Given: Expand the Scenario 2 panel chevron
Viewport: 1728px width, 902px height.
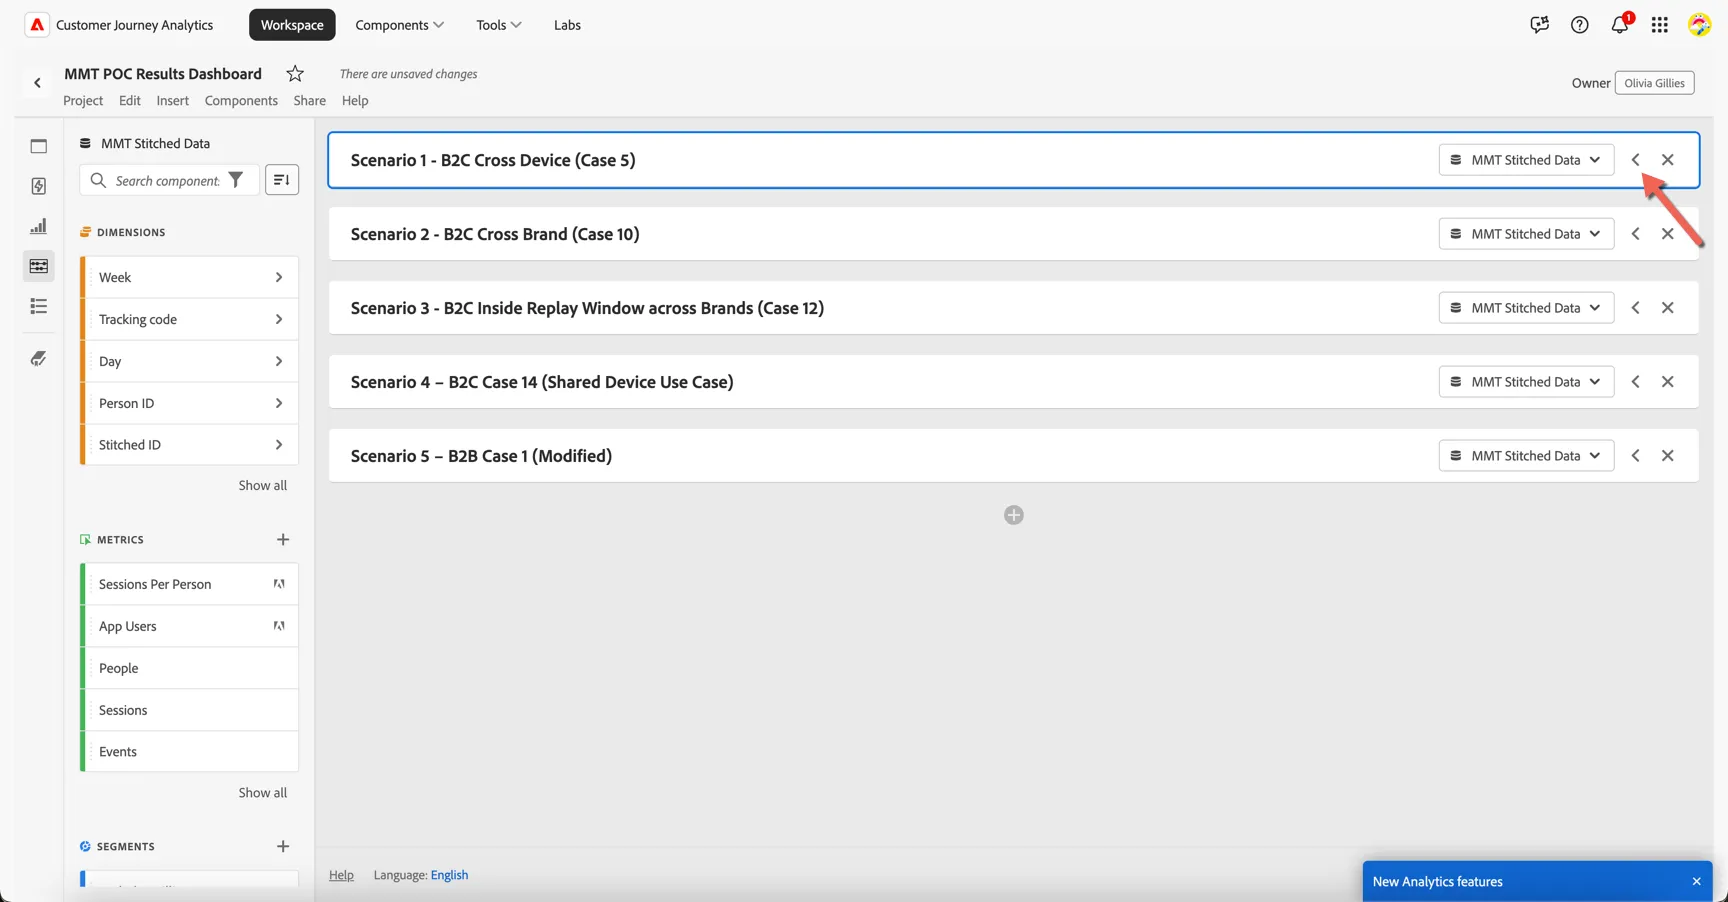Looking at the screenshot, I should click(x=1636, y=234).
